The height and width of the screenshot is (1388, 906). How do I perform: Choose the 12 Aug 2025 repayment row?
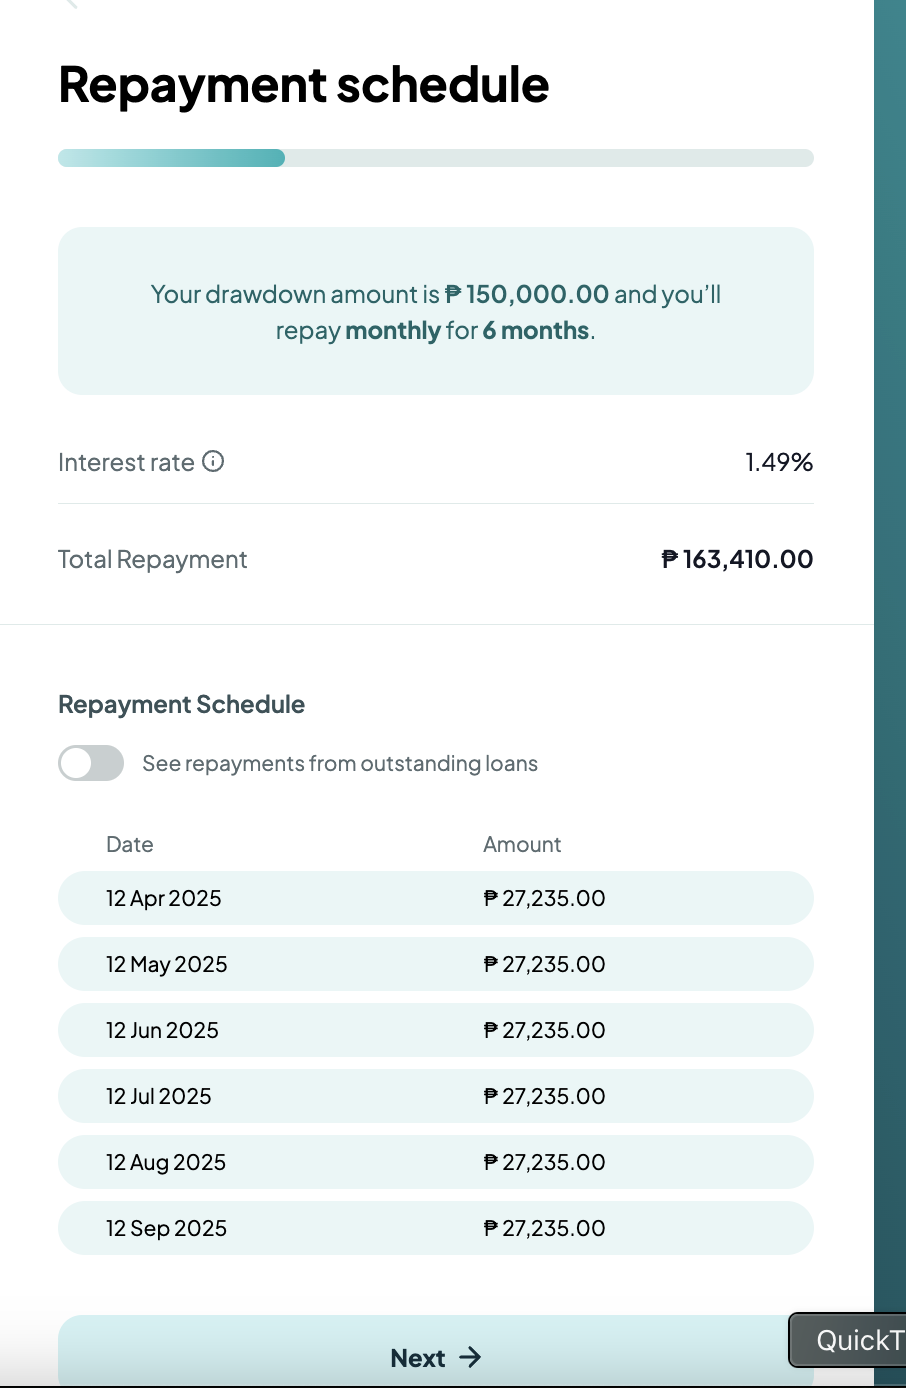tap(435, 1162)
